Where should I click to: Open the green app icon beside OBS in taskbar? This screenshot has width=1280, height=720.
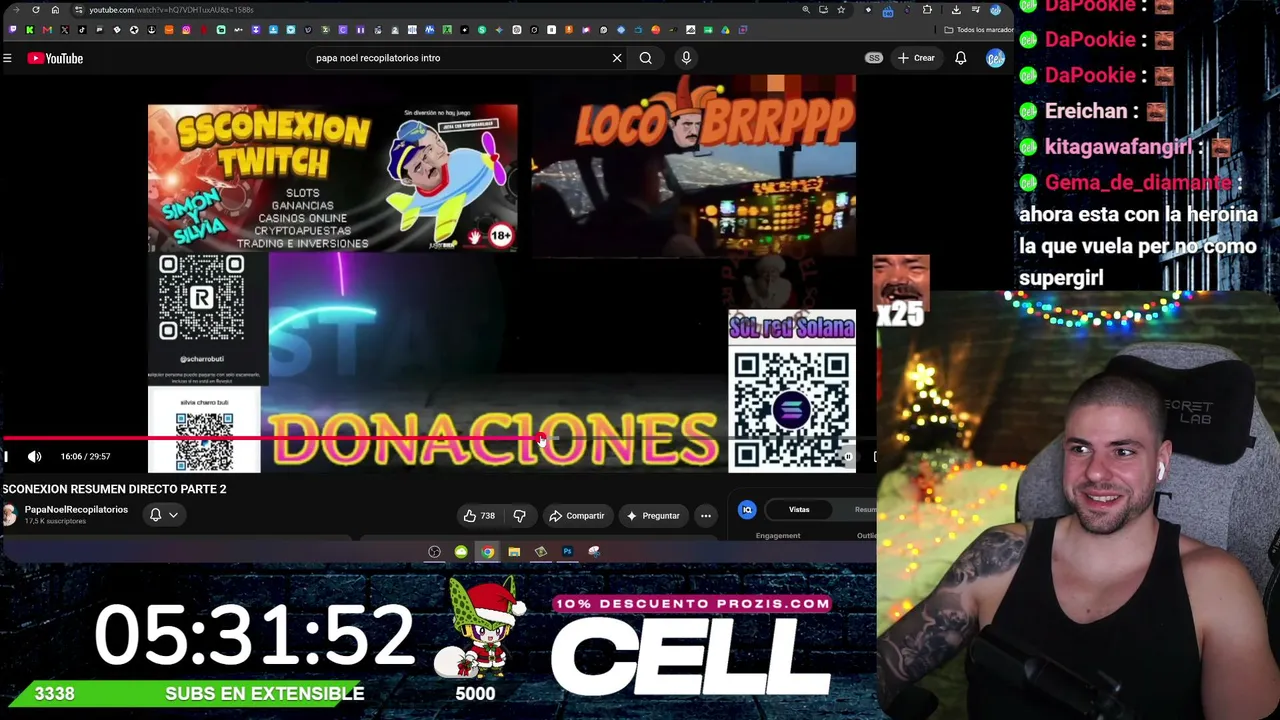pyautogui.click(x=461, y=552)
